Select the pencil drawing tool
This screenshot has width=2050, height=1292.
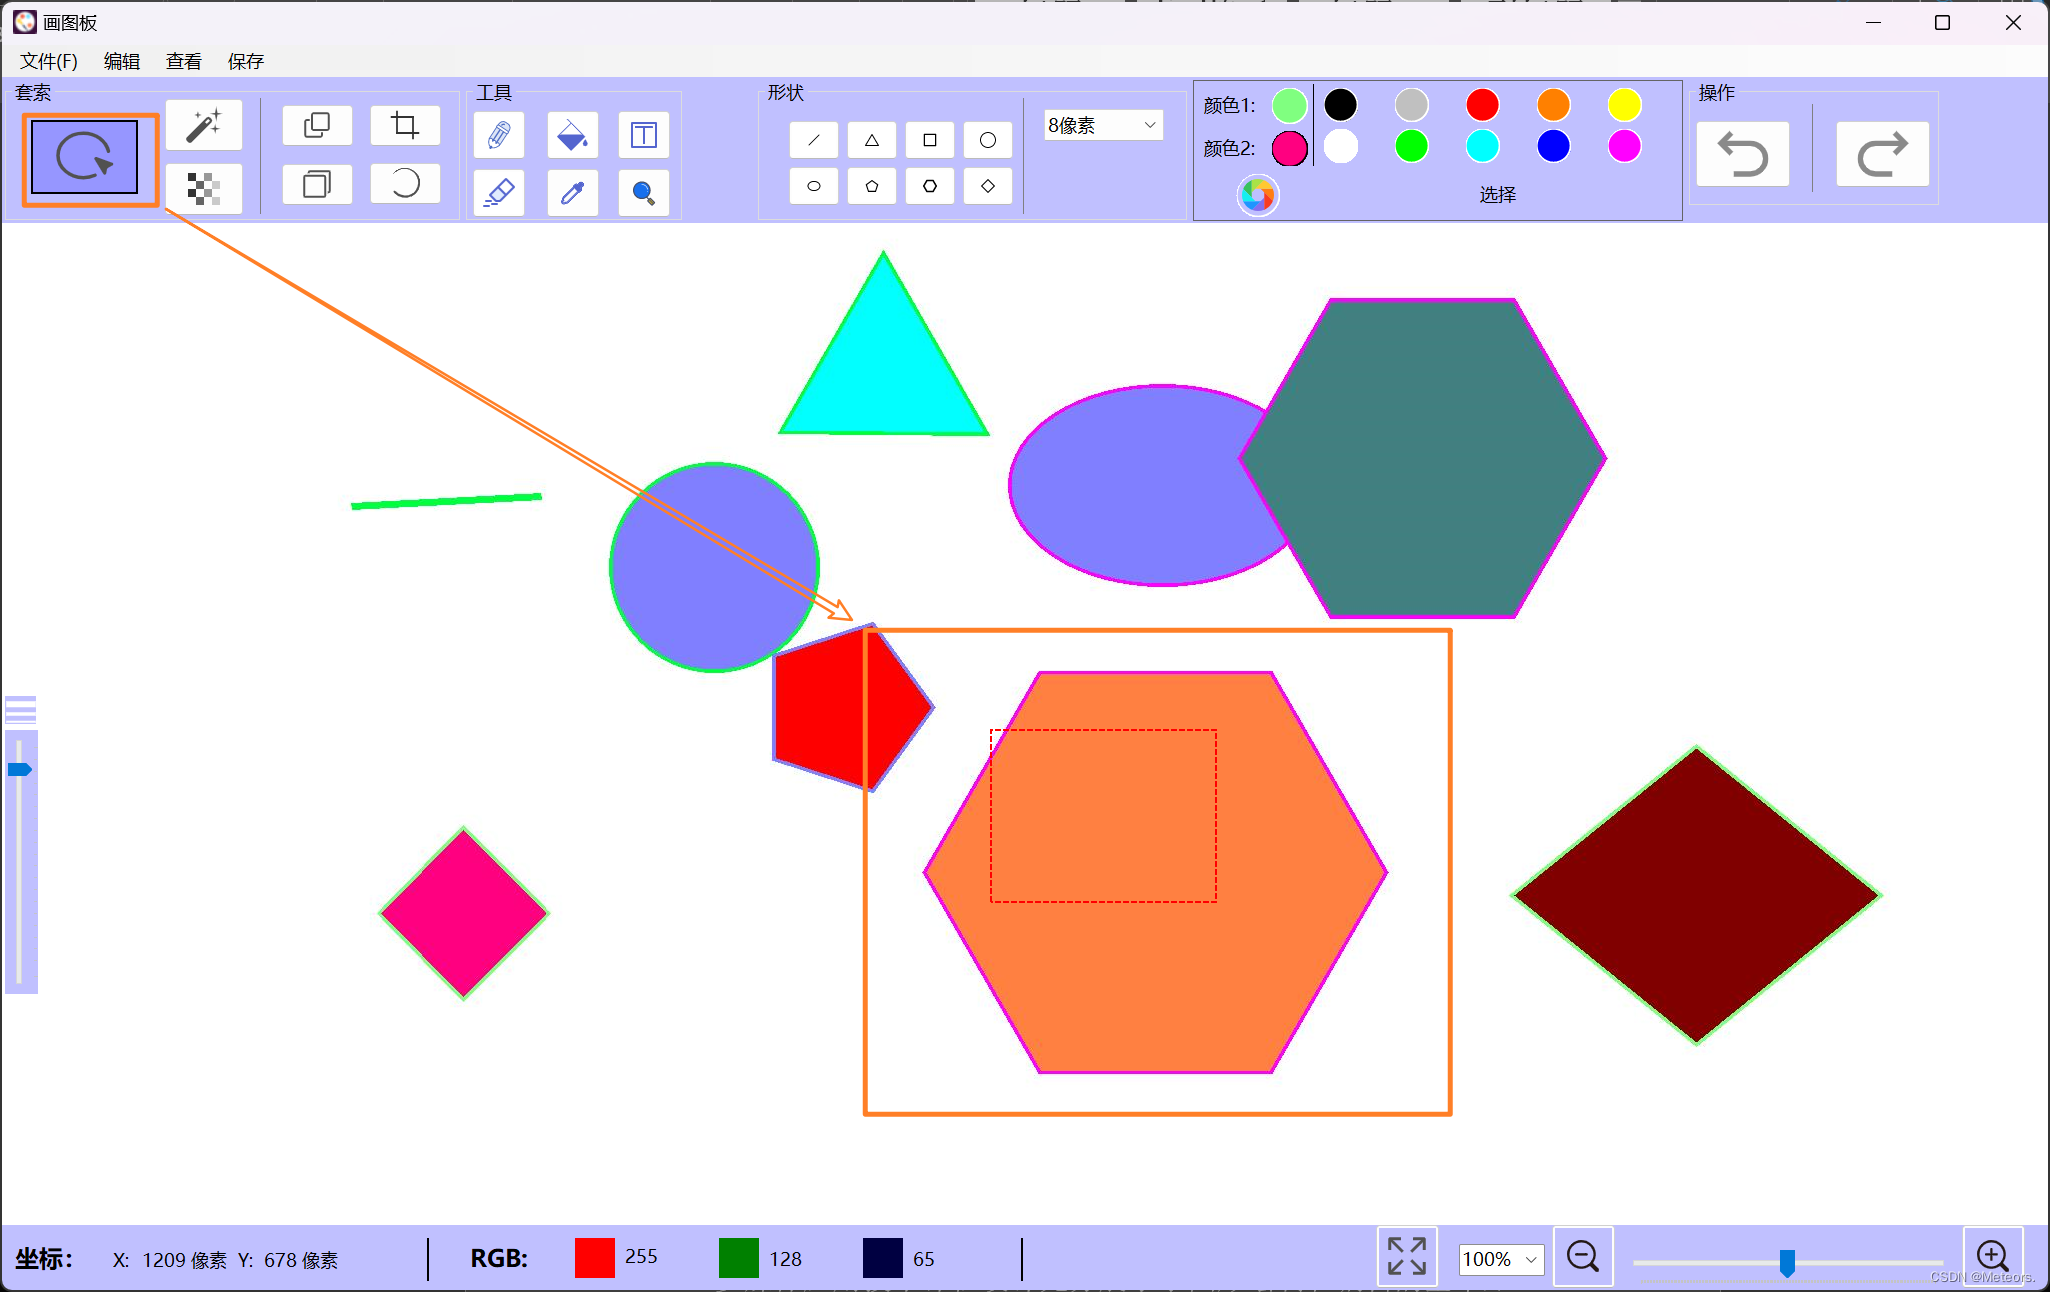point(499,135)
